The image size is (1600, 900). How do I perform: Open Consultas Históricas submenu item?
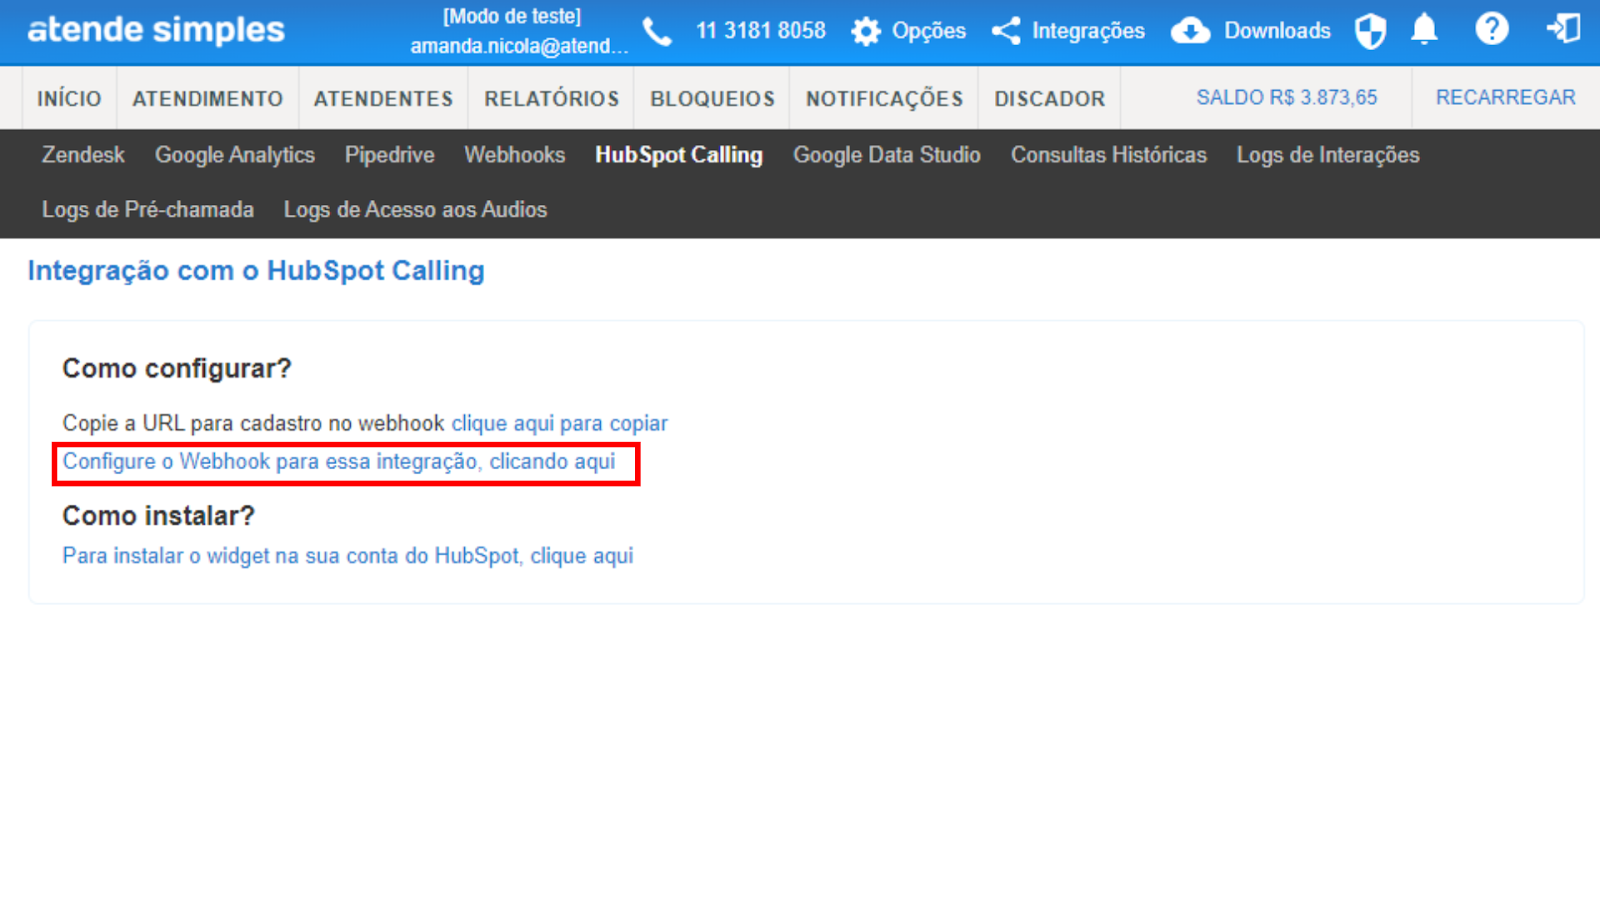click(1109, 155)
